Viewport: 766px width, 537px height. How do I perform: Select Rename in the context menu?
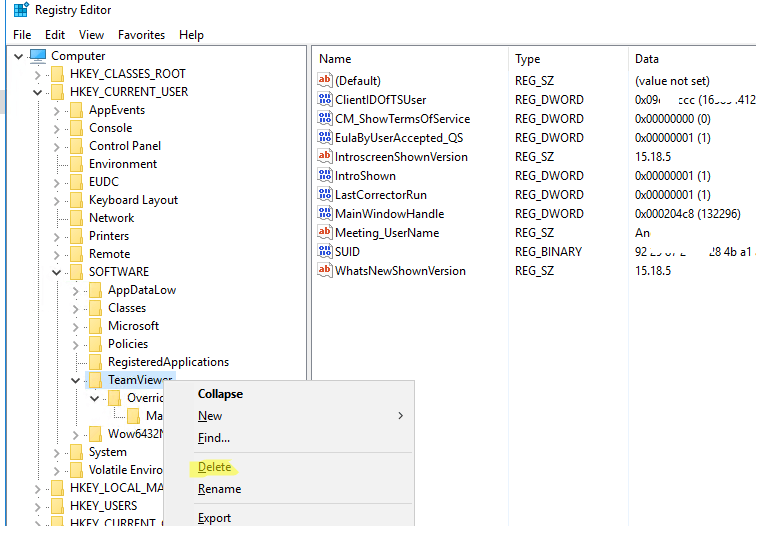(x=219, y=489)
